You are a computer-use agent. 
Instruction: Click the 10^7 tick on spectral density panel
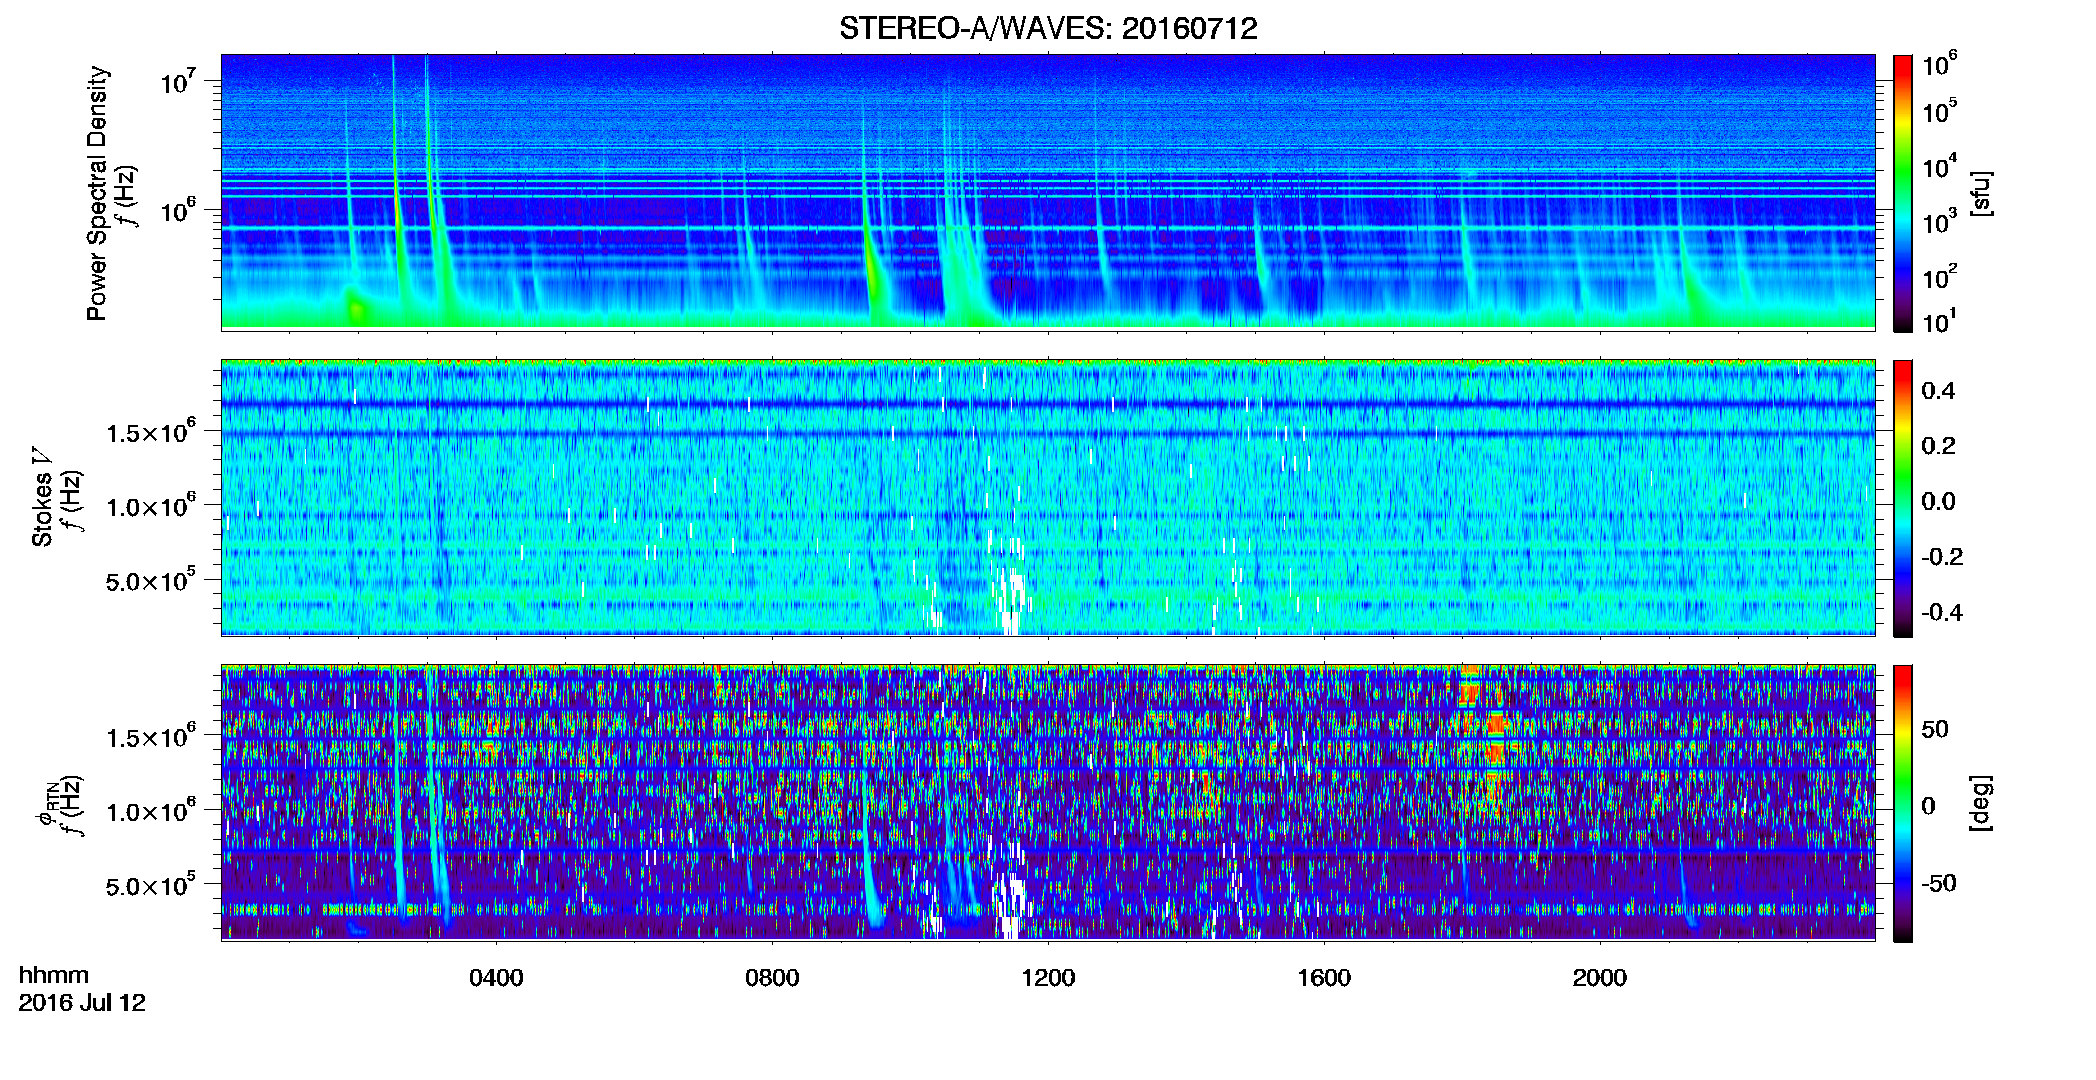click(x=177, y=80)
